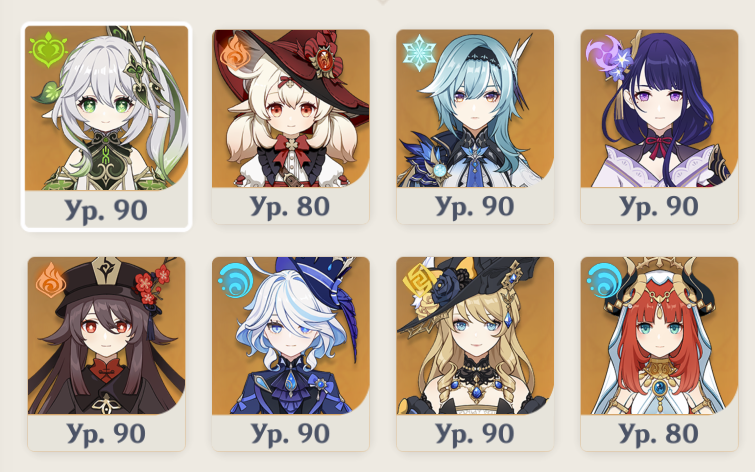Select the light-blue-haired Cryo character portrait
755x472 pixels.
pyautogui.click(x=475, y=108)
